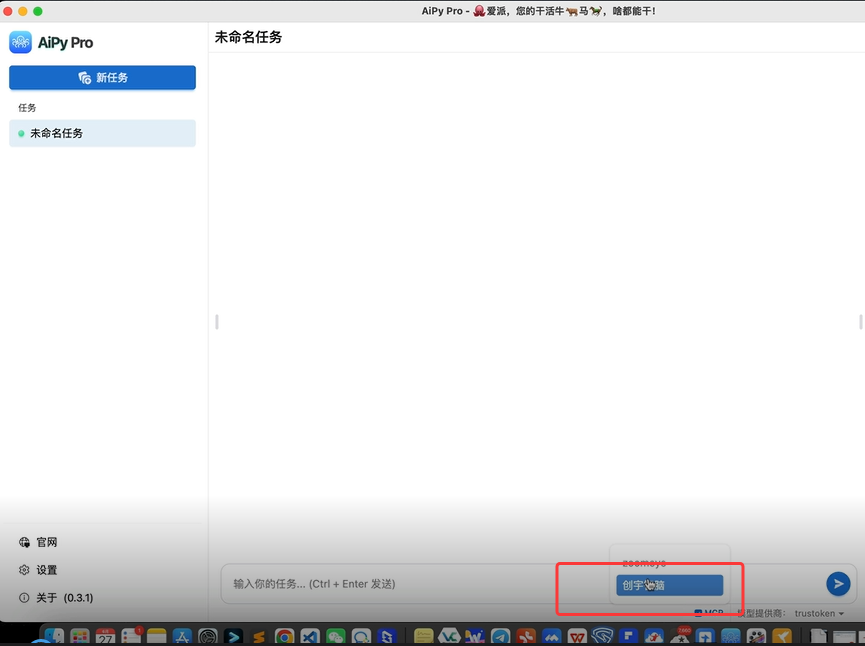Select 未命名任务 in the task list
This screenshot has height=646, width=865.
click(x=103, y=133)
